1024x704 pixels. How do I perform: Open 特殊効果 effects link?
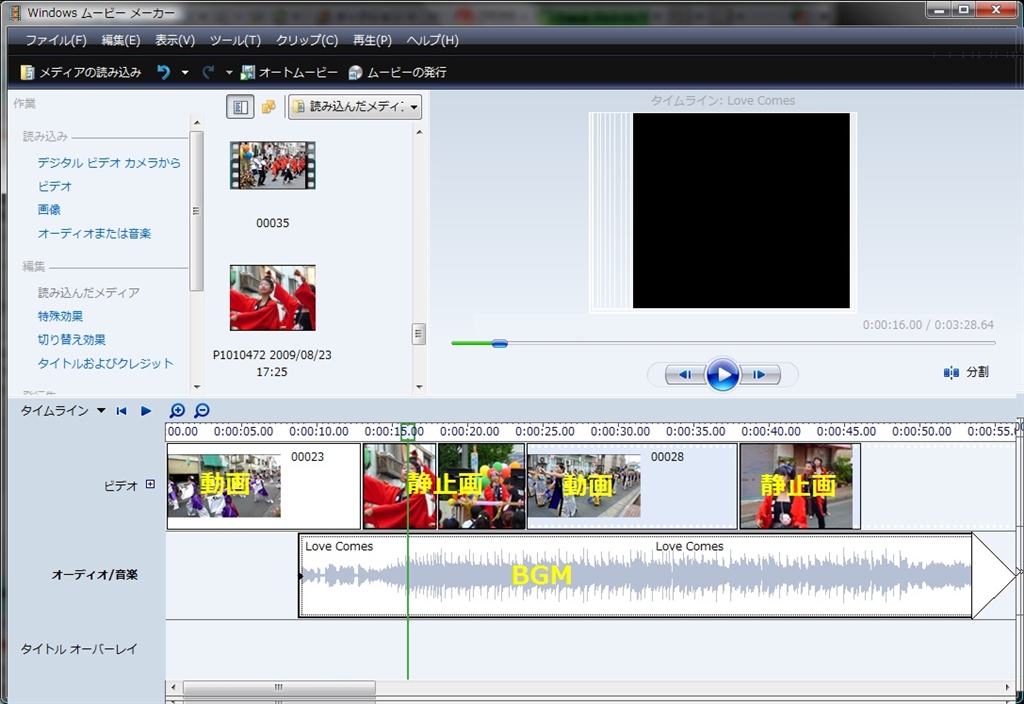[x=60, y=316]
